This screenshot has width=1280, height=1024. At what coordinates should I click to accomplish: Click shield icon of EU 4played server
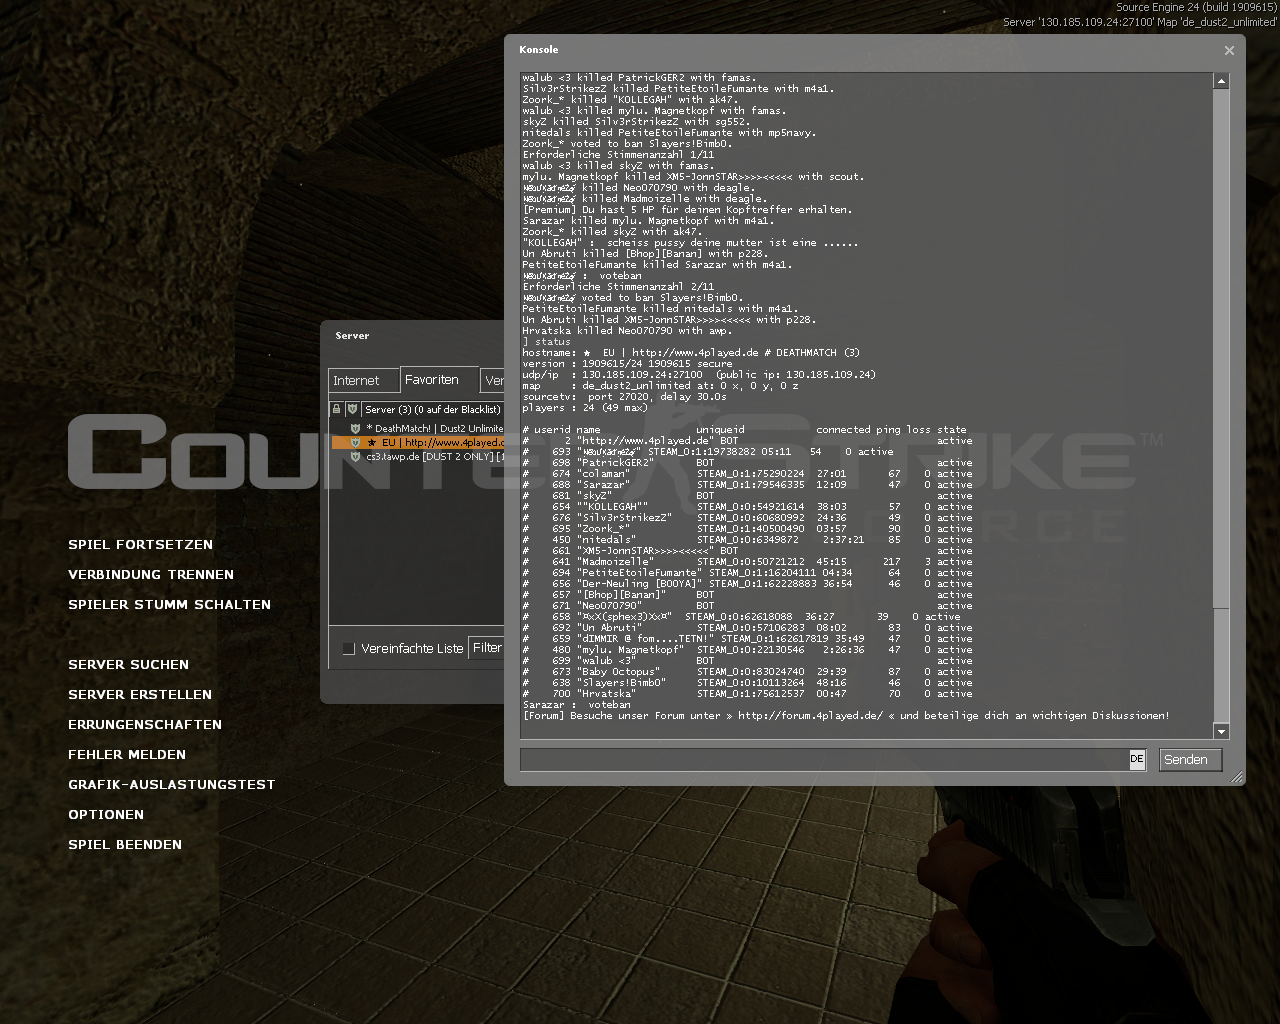(x=355, y=442)
